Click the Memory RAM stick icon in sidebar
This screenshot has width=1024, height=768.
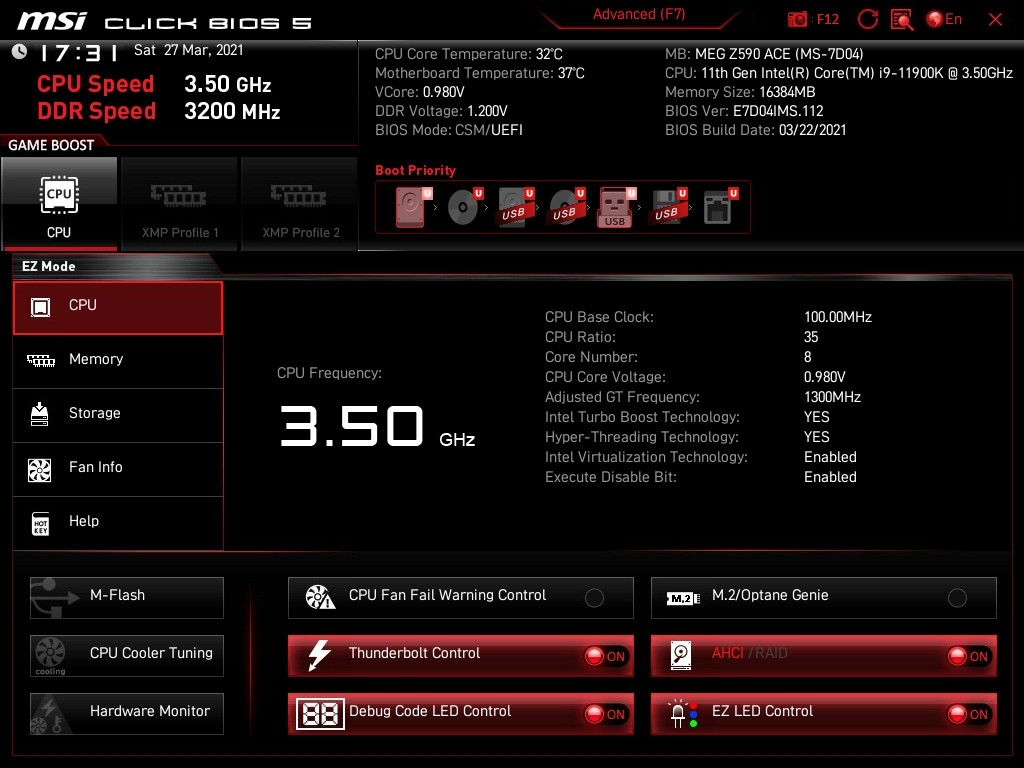[x=40, y=360]
